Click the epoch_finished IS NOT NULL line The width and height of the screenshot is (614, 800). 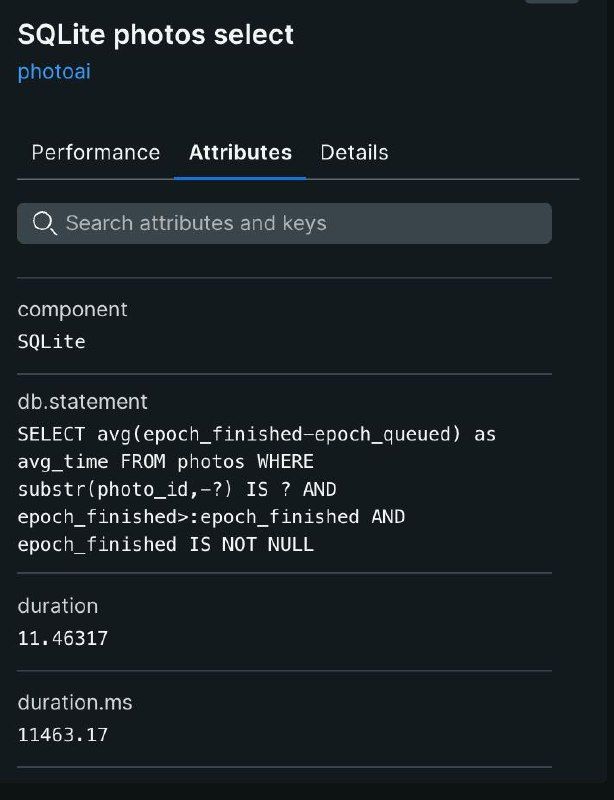coord(166,544)
